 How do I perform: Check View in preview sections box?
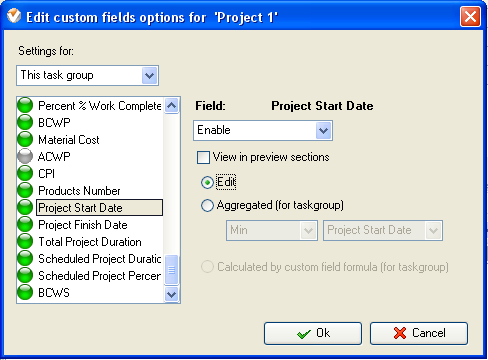click(x=203, y=157)
